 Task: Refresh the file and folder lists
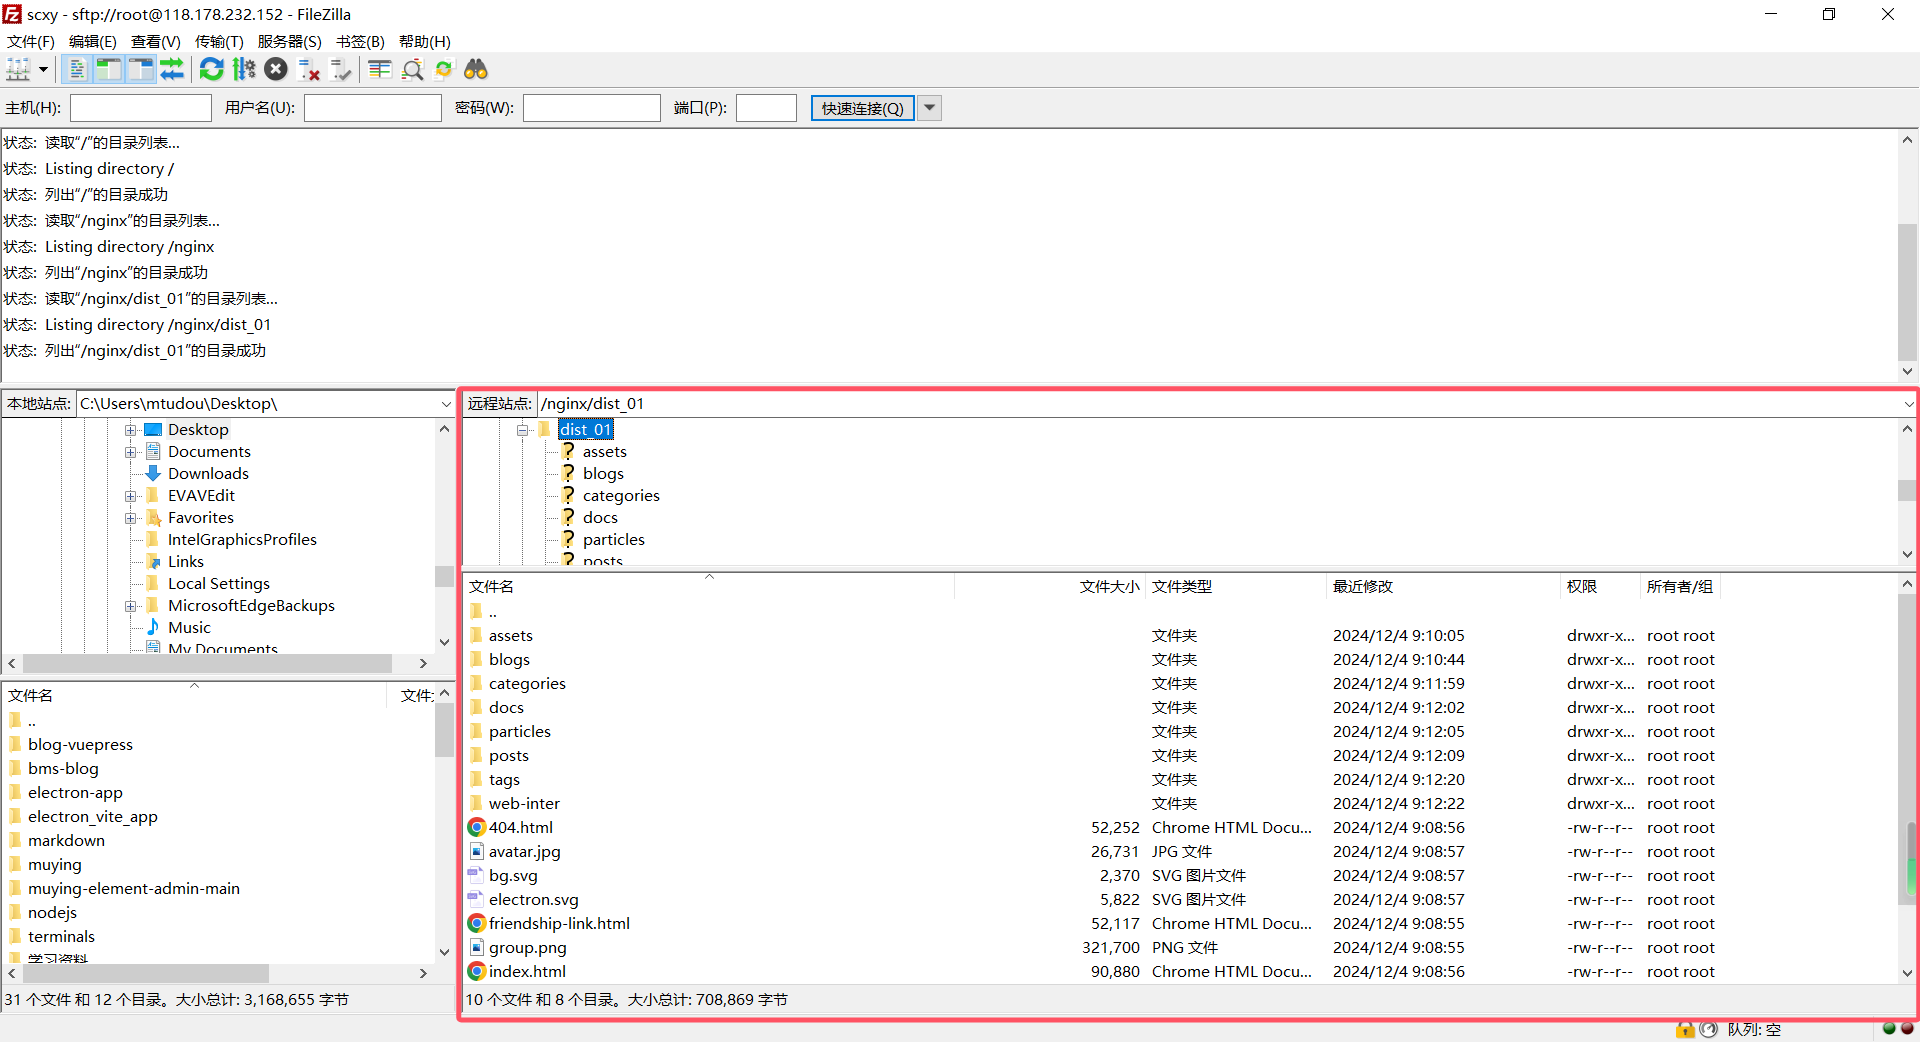tap(211, 69)
